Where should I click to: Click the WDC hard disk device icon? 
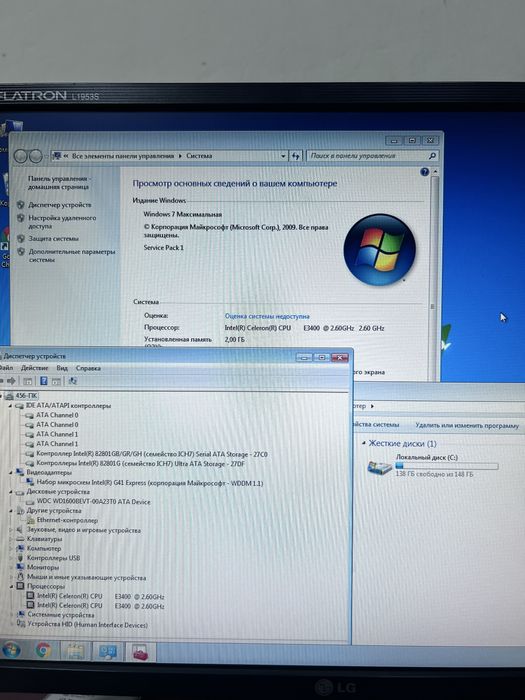tap(30, 502)
